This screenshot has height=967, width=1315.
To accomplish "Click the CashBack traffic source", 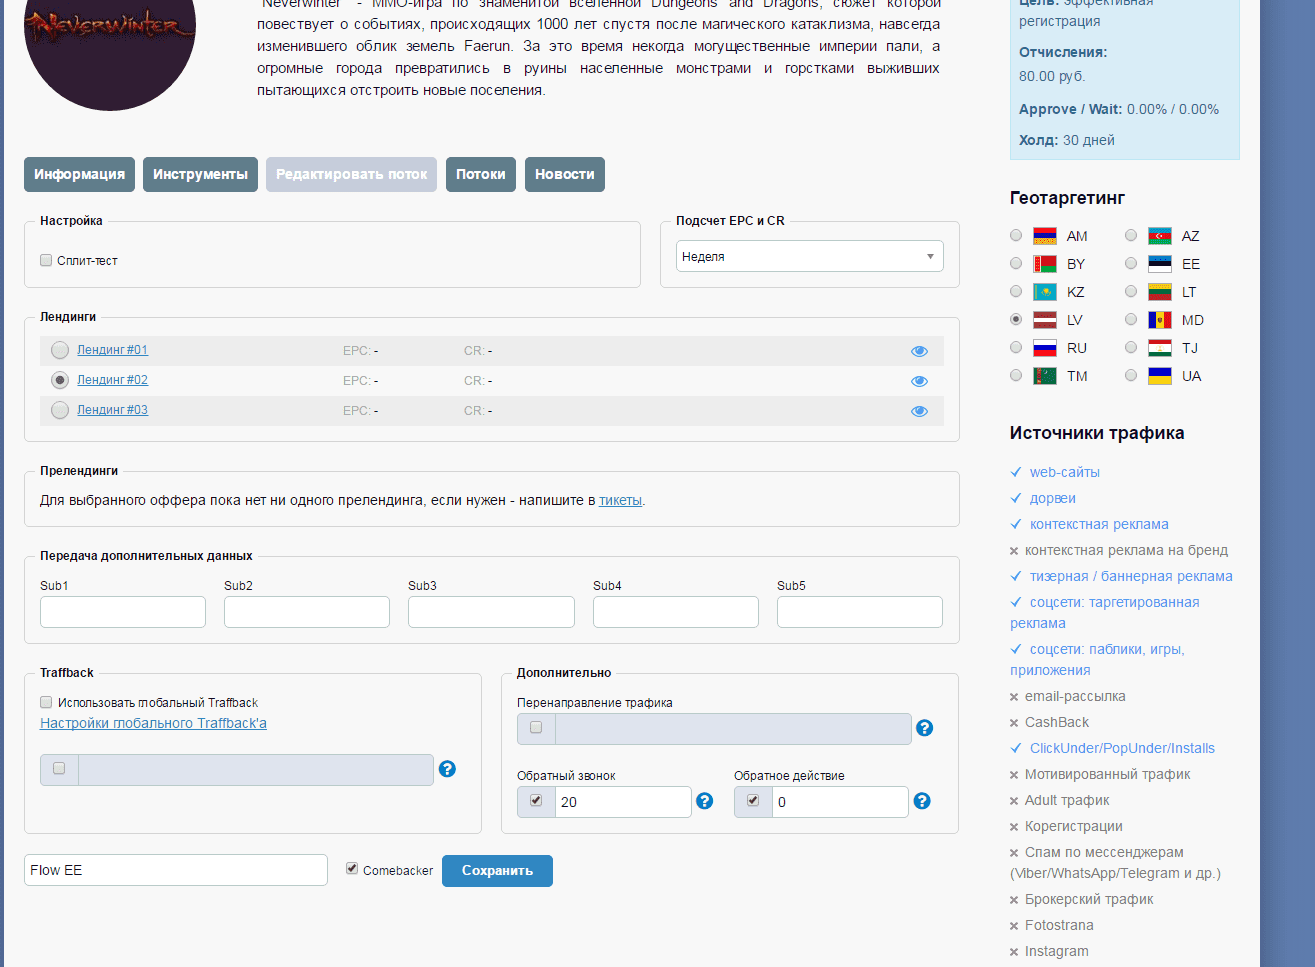I will [x=1057, y=722].
